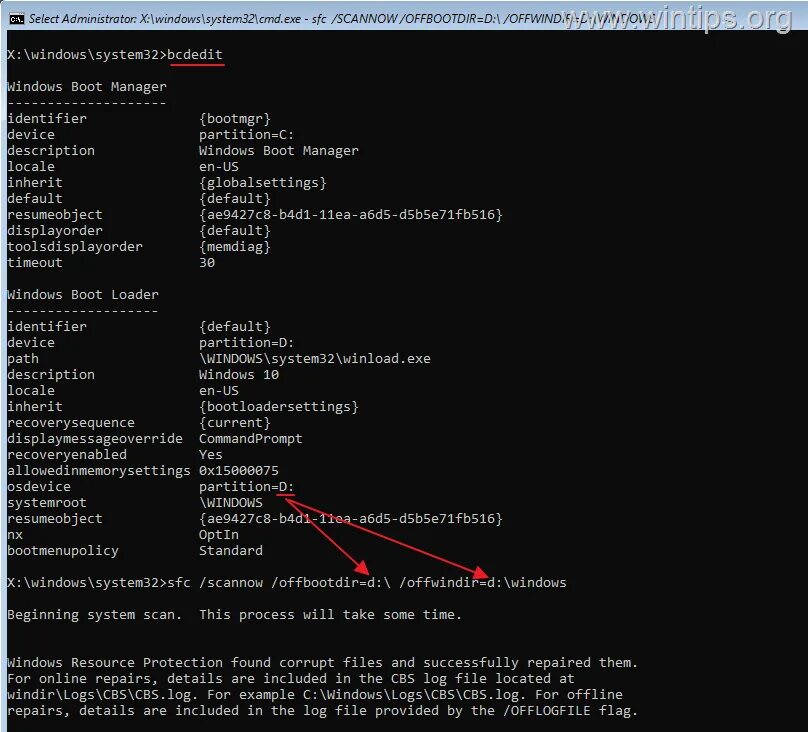Click the cmd.exe icon in title bar
This screenshot has height=732, width=808.
point(16,19)
